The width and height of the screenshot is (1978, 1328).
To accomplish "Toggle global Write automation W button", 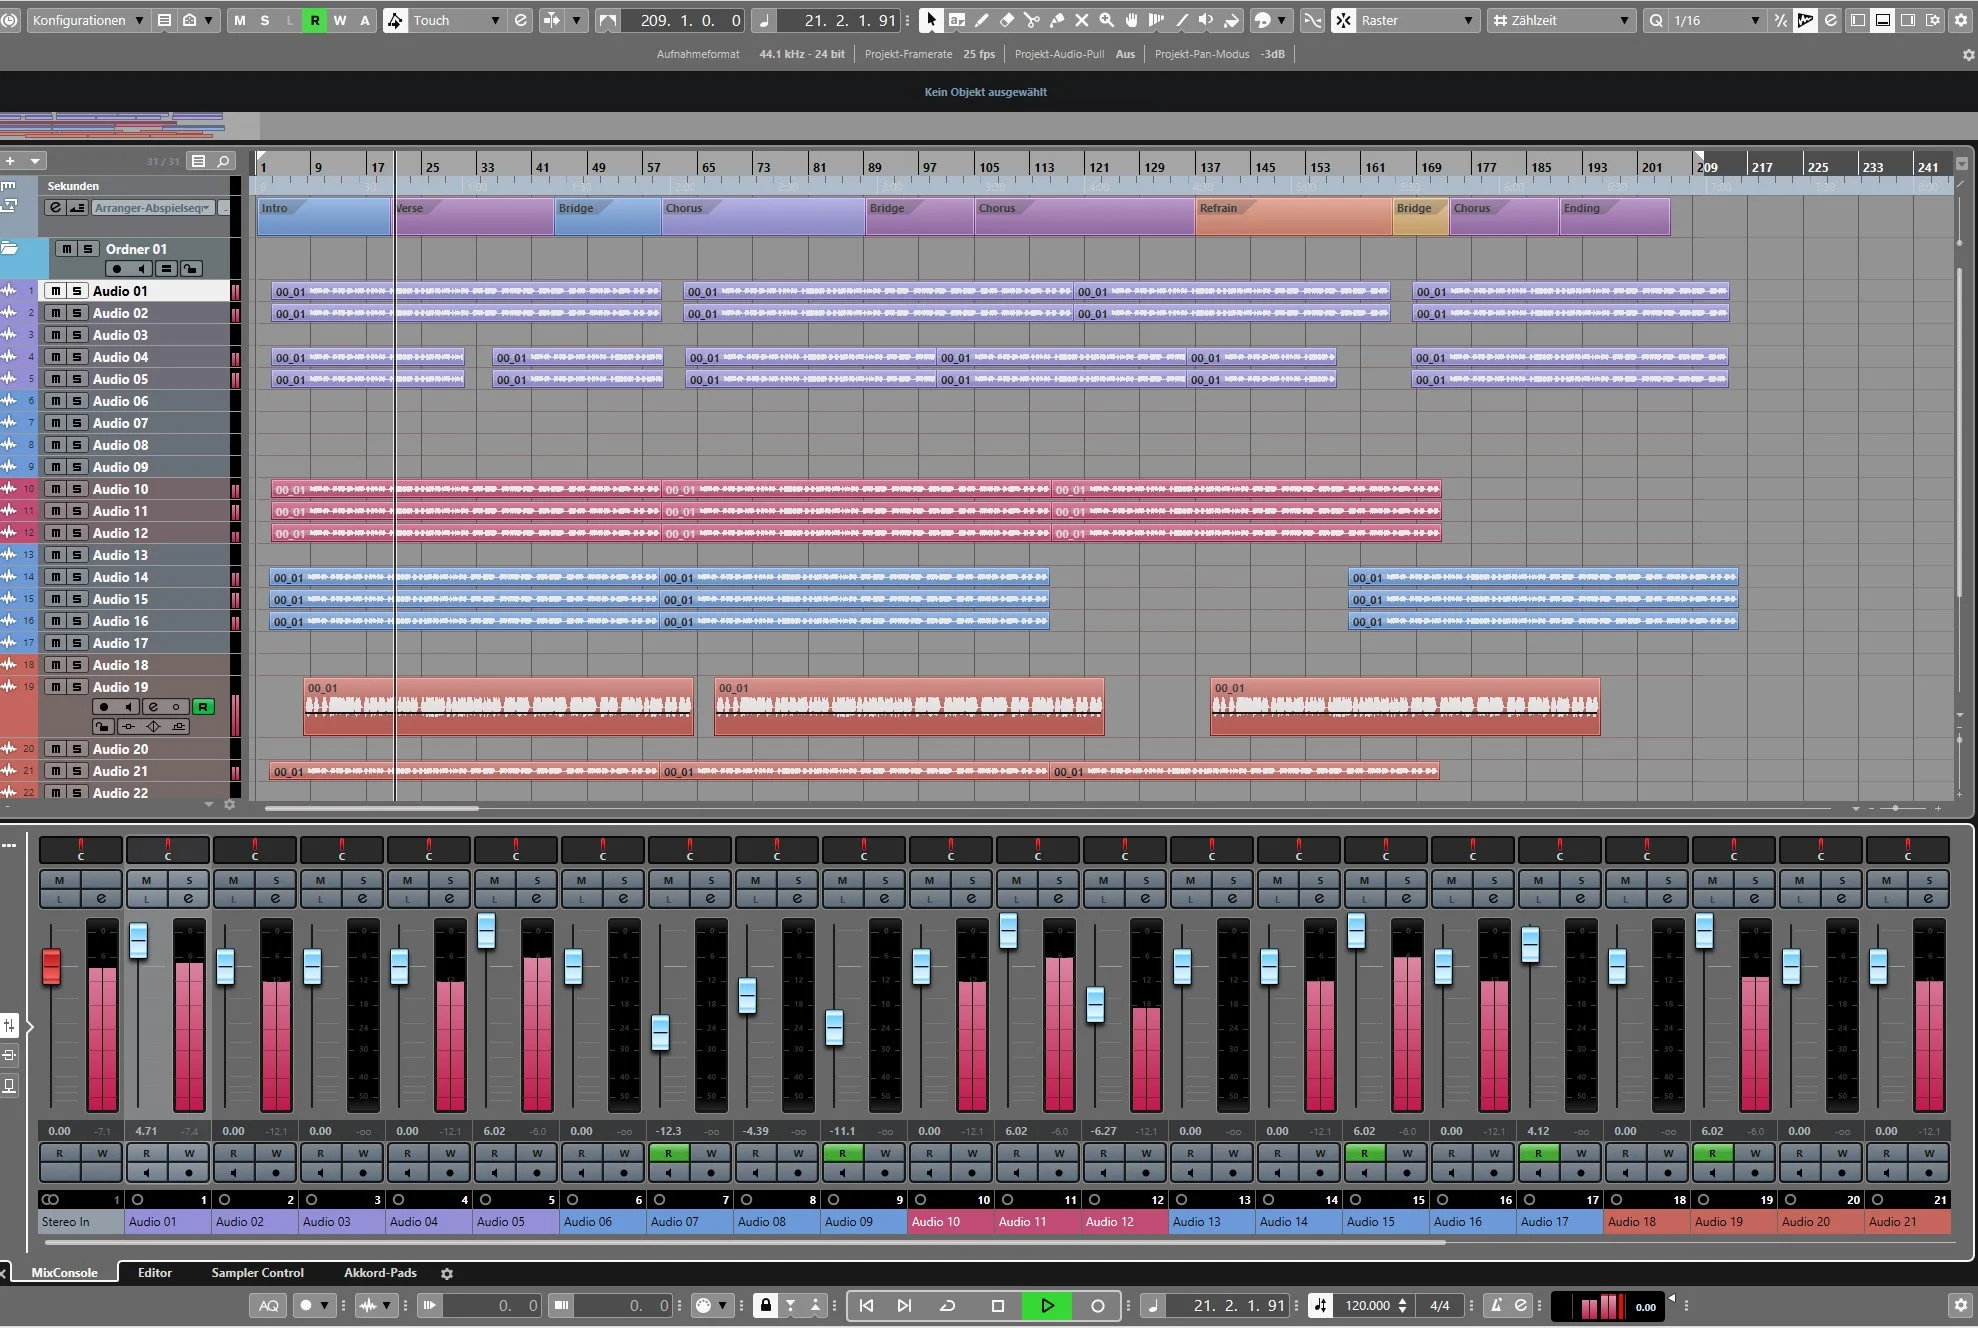I will click(340, 20).
